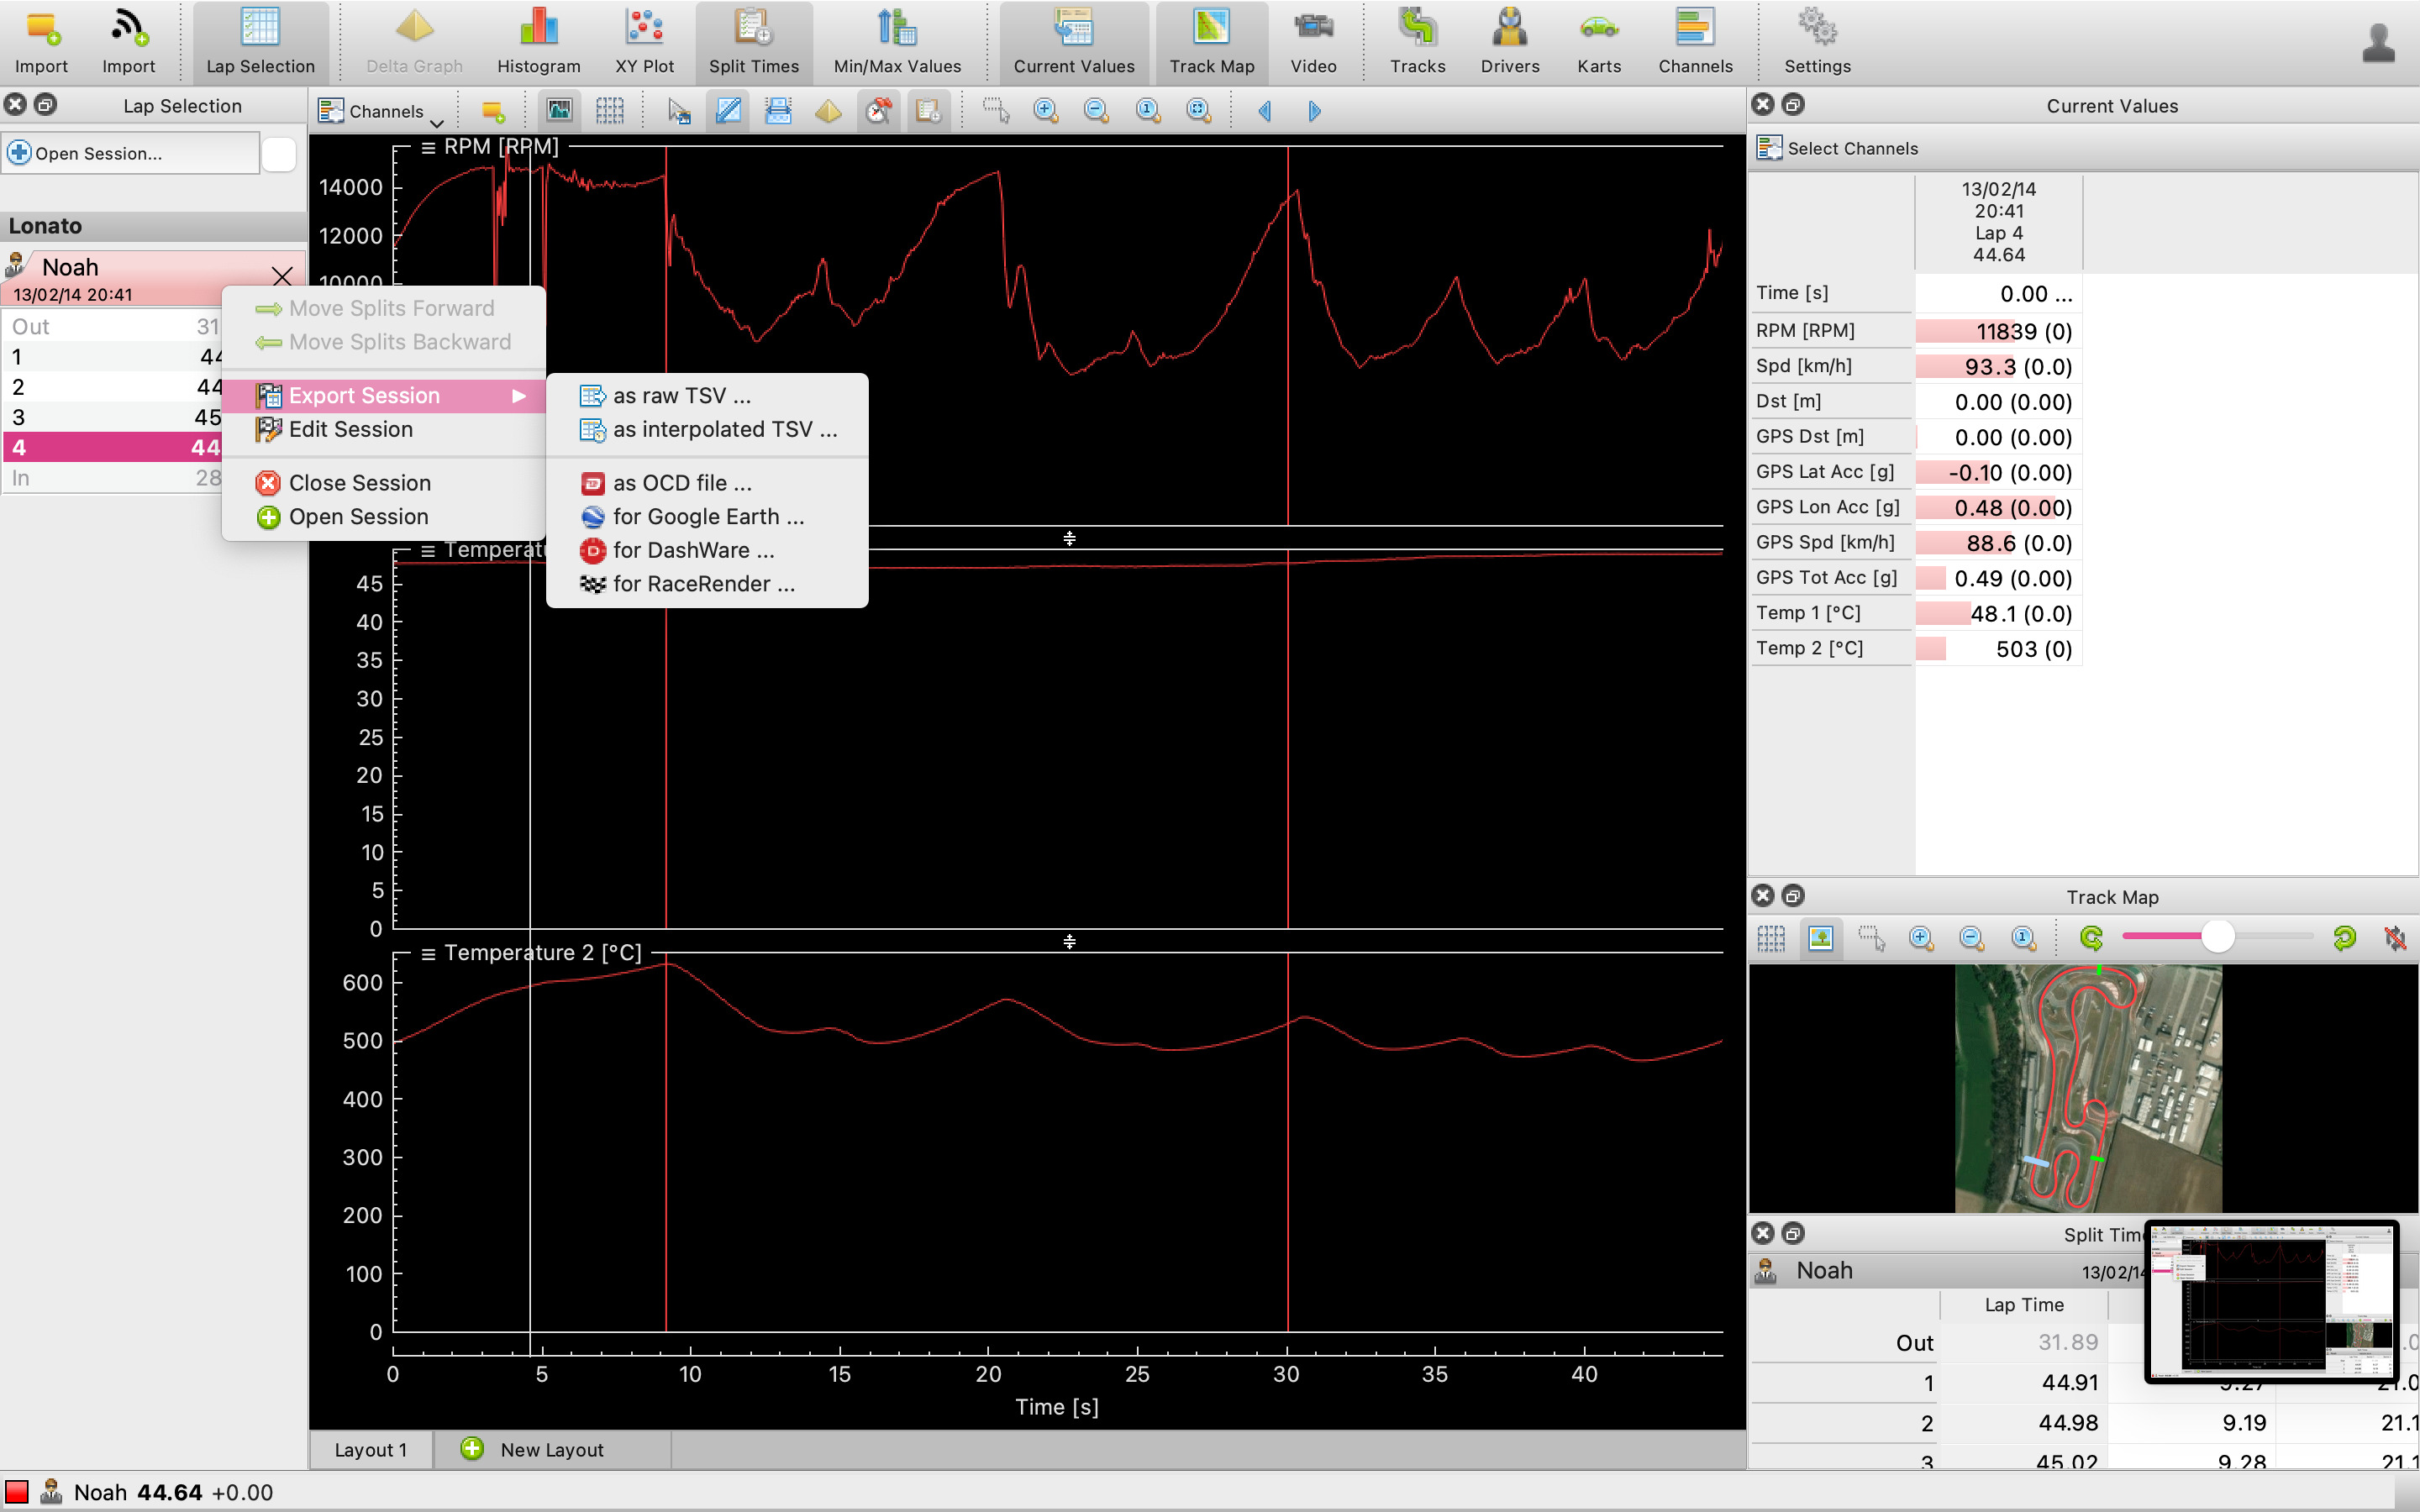Expand the RPM graph options menu
This screenshot has height=1512, width=2420.
pyautogui.click(x=428, y=148)
